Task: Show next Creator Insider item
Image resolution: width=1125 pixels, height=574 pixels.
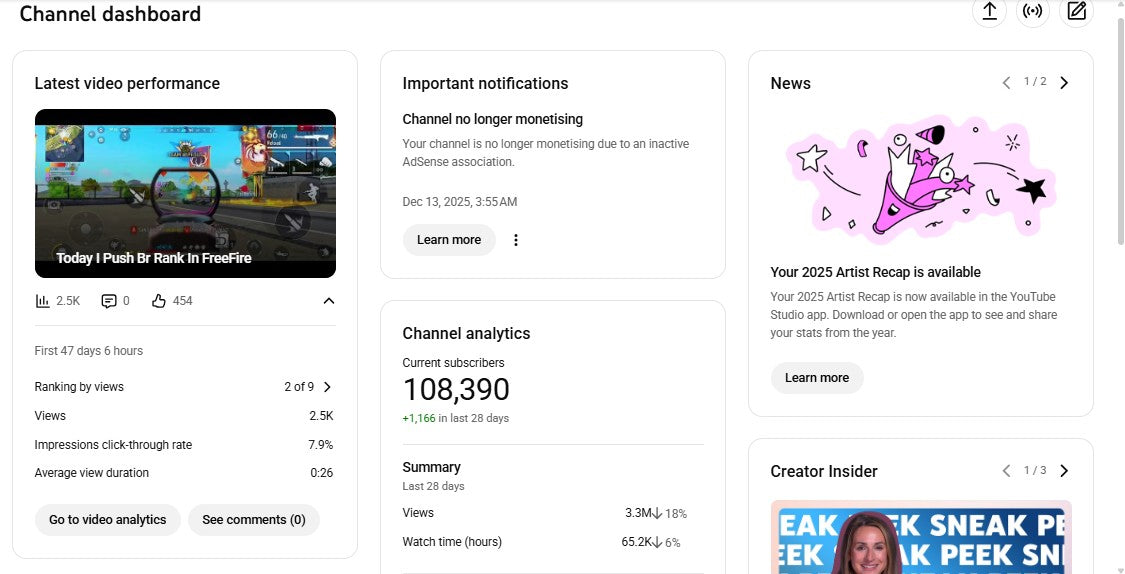Action: (x=1064, y=471)
